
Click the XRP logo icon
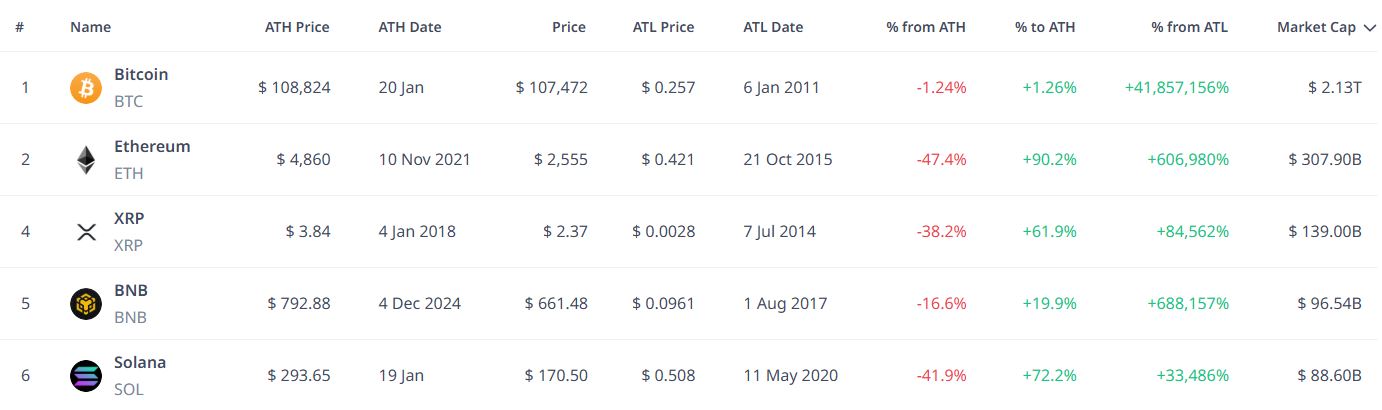(86, 232)
